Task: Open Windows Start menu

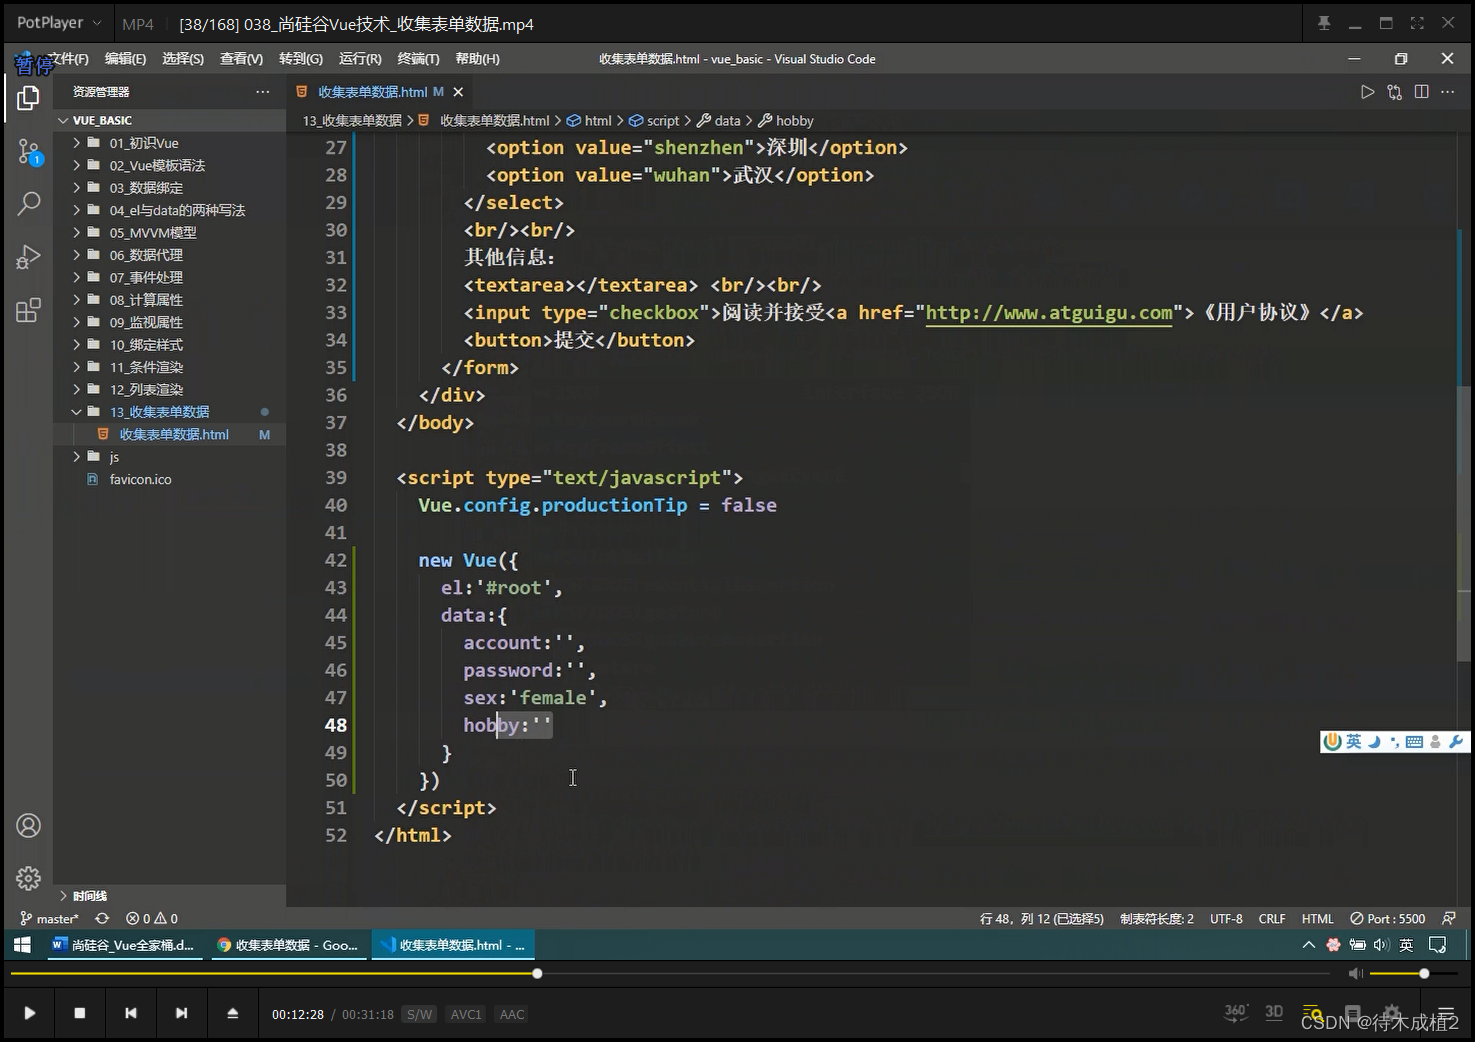Action: click(22, 945)
